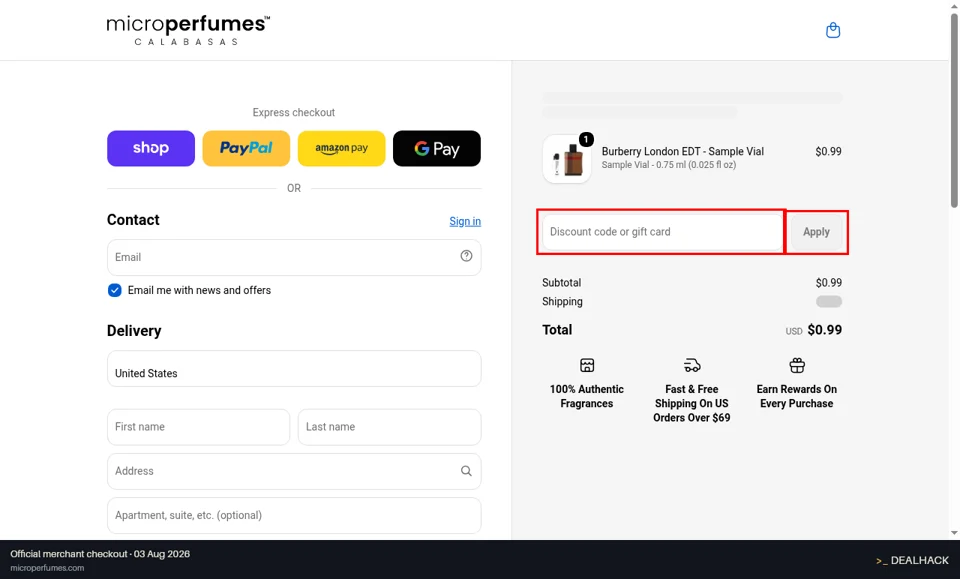Click the Fast & Free Shipping truck icon

[x=692, y=365]
